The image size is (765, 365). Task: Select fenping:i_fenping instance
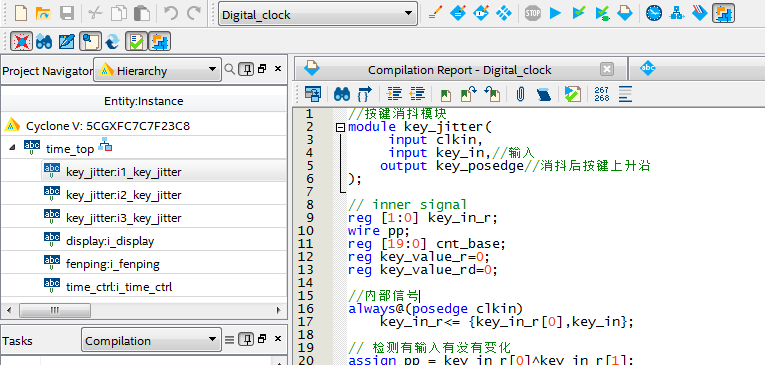pos(113,264)
